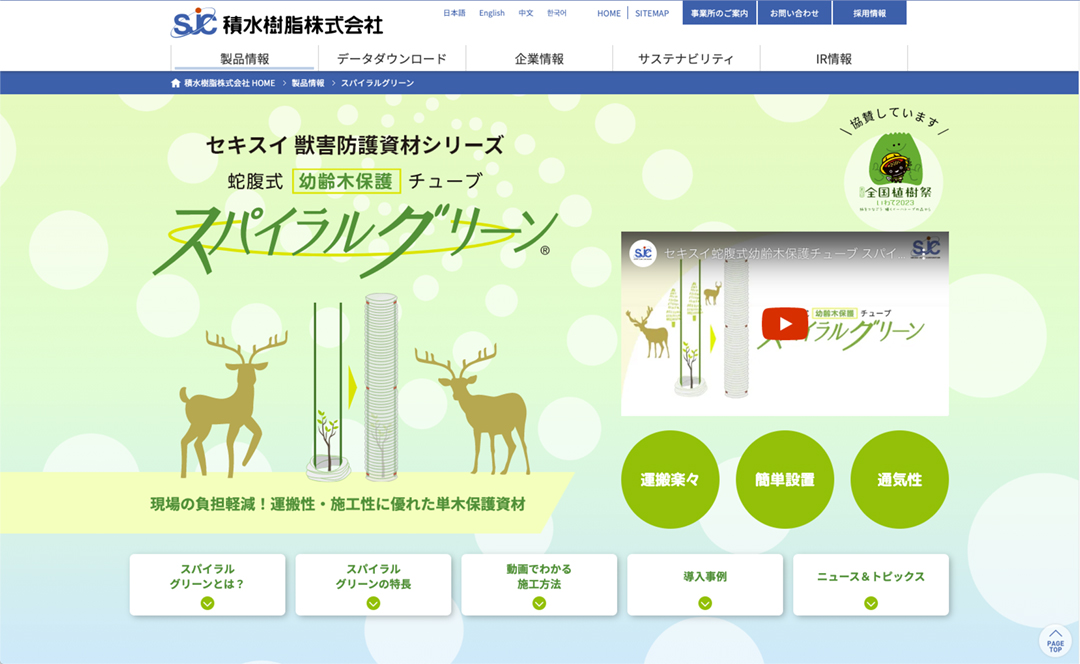Click the 運搬楽々 green circle
The image size is (1080, 664).
coord(670,479)
